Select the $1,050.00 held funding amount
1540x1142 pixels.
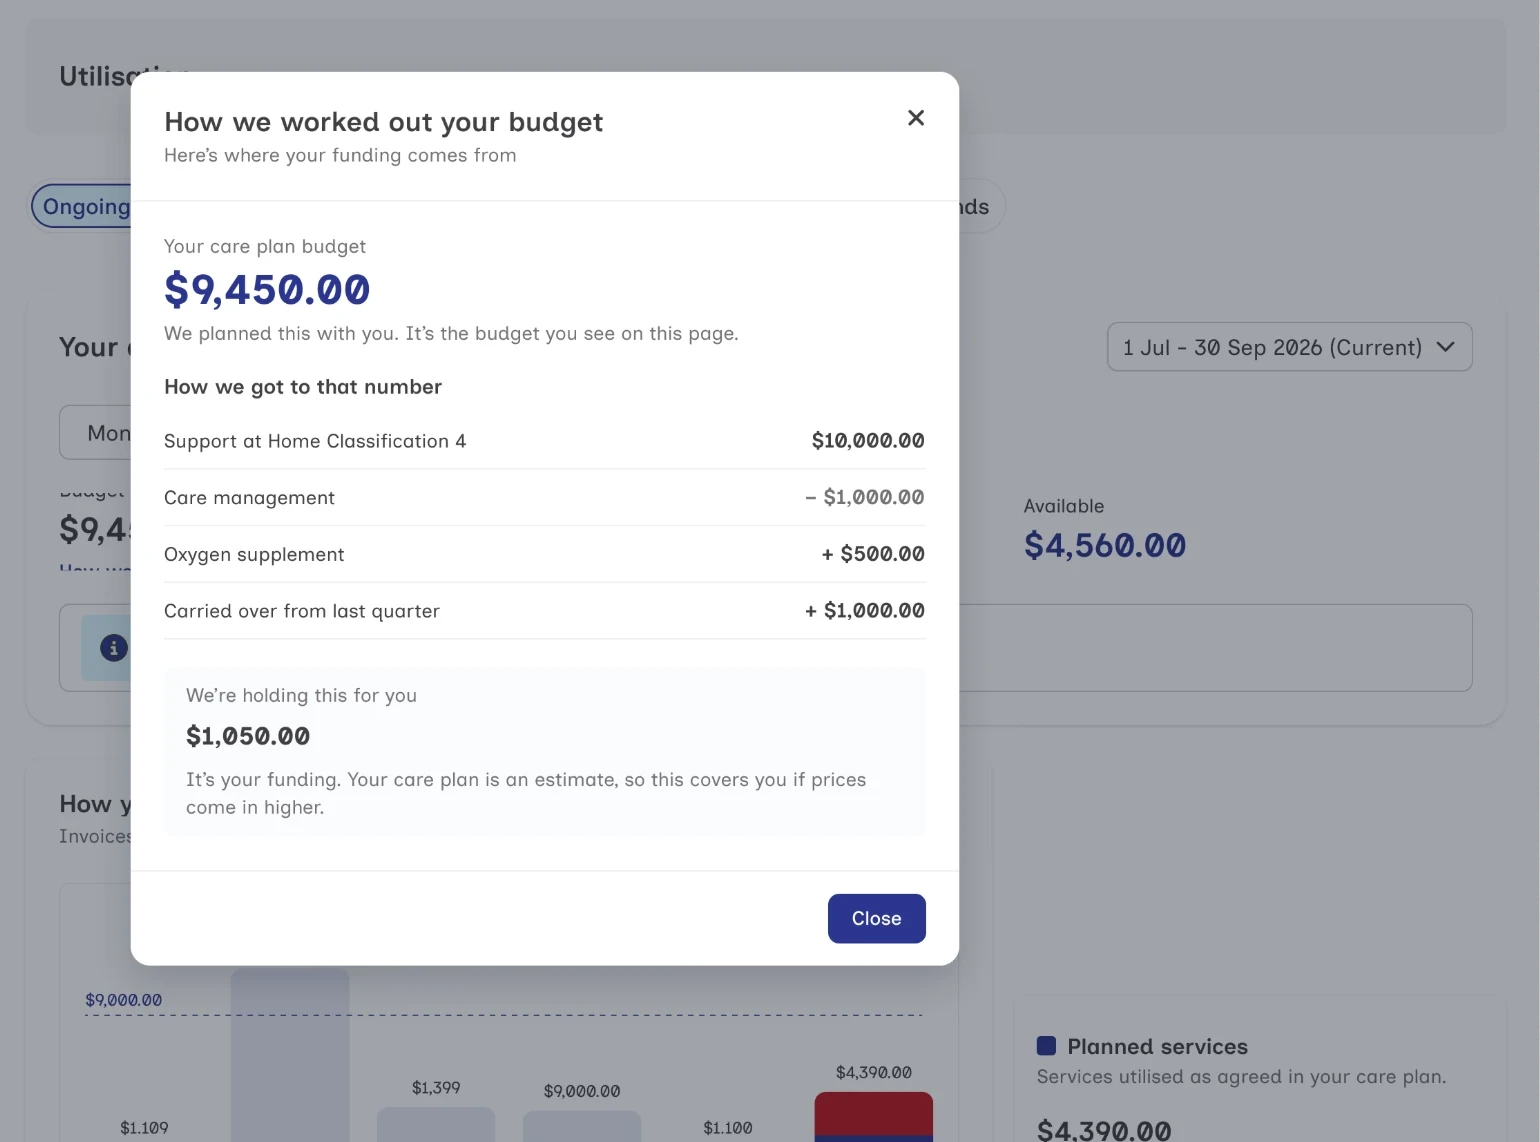pos(248,736)
